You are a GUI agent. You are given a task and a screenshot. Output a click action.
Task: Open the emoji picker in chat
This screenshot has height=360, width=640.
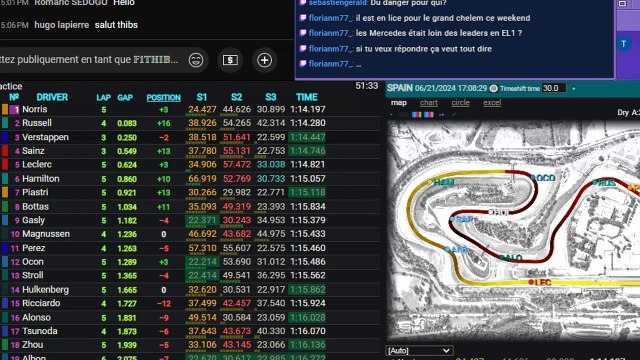(x=196, y=60)
